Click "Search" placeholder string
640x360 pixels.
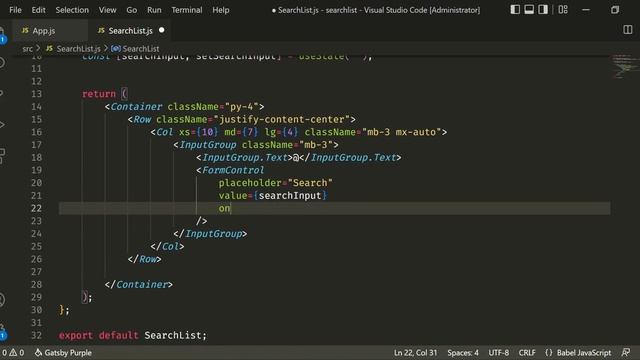(x=310, y=183)
